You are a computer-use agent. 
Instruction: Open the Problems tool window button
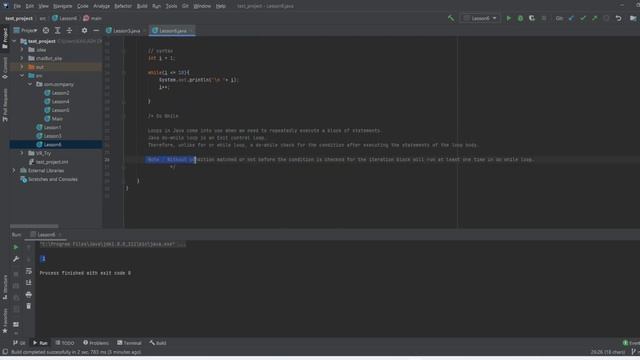pyautogui.click(x=96, y=343)
